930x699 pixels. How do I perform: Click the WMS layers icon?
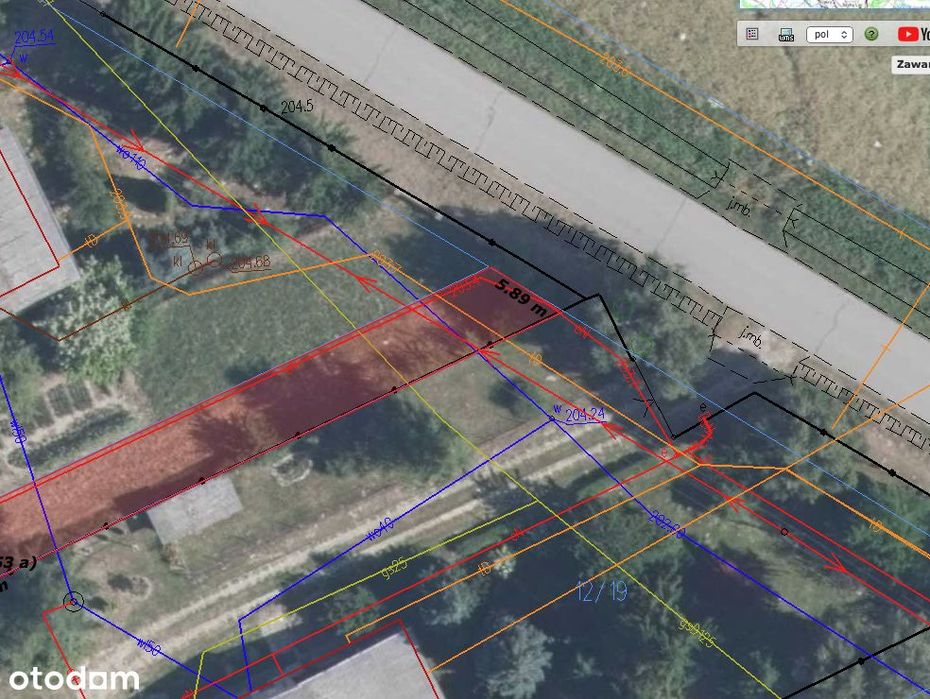tap(786, 34)
